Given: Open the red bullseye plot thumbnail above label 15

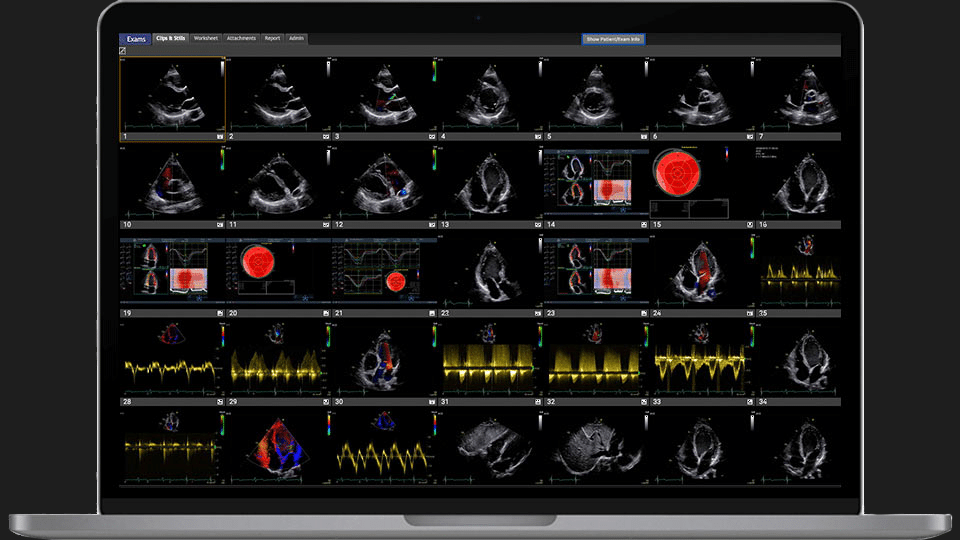Looking at the screenshot, I should tap(702, 183).
